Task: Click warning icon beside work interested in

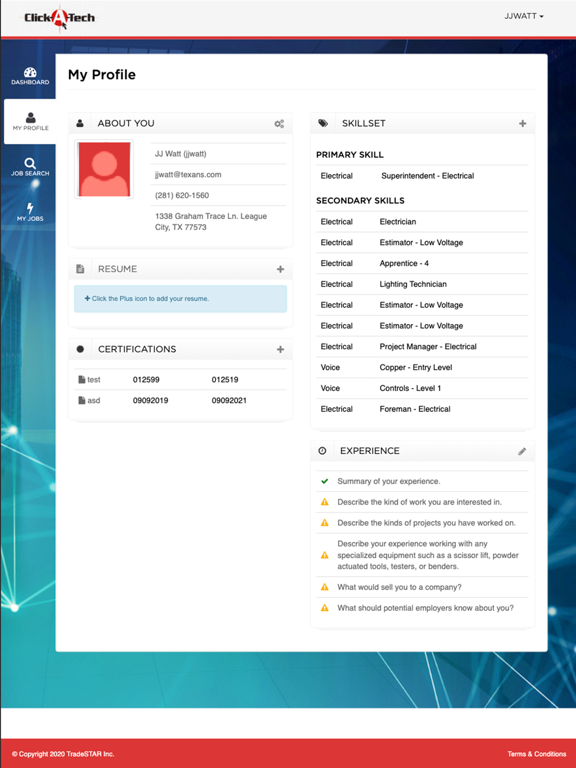Action: point(324,502)
